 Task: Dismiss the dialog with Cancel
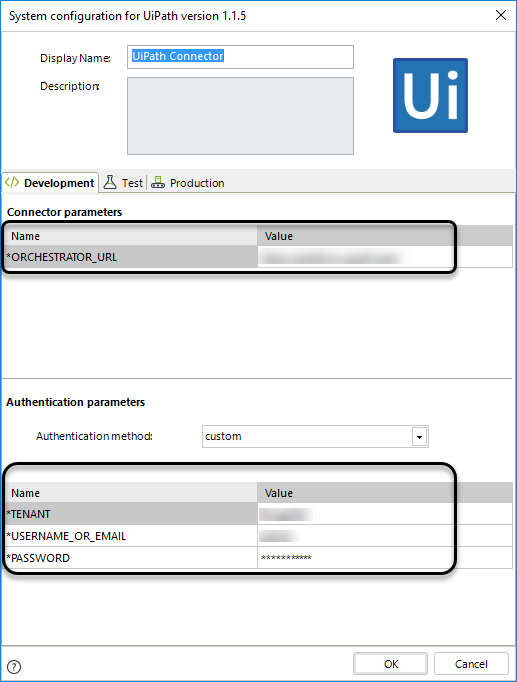(x=471, y=664)
